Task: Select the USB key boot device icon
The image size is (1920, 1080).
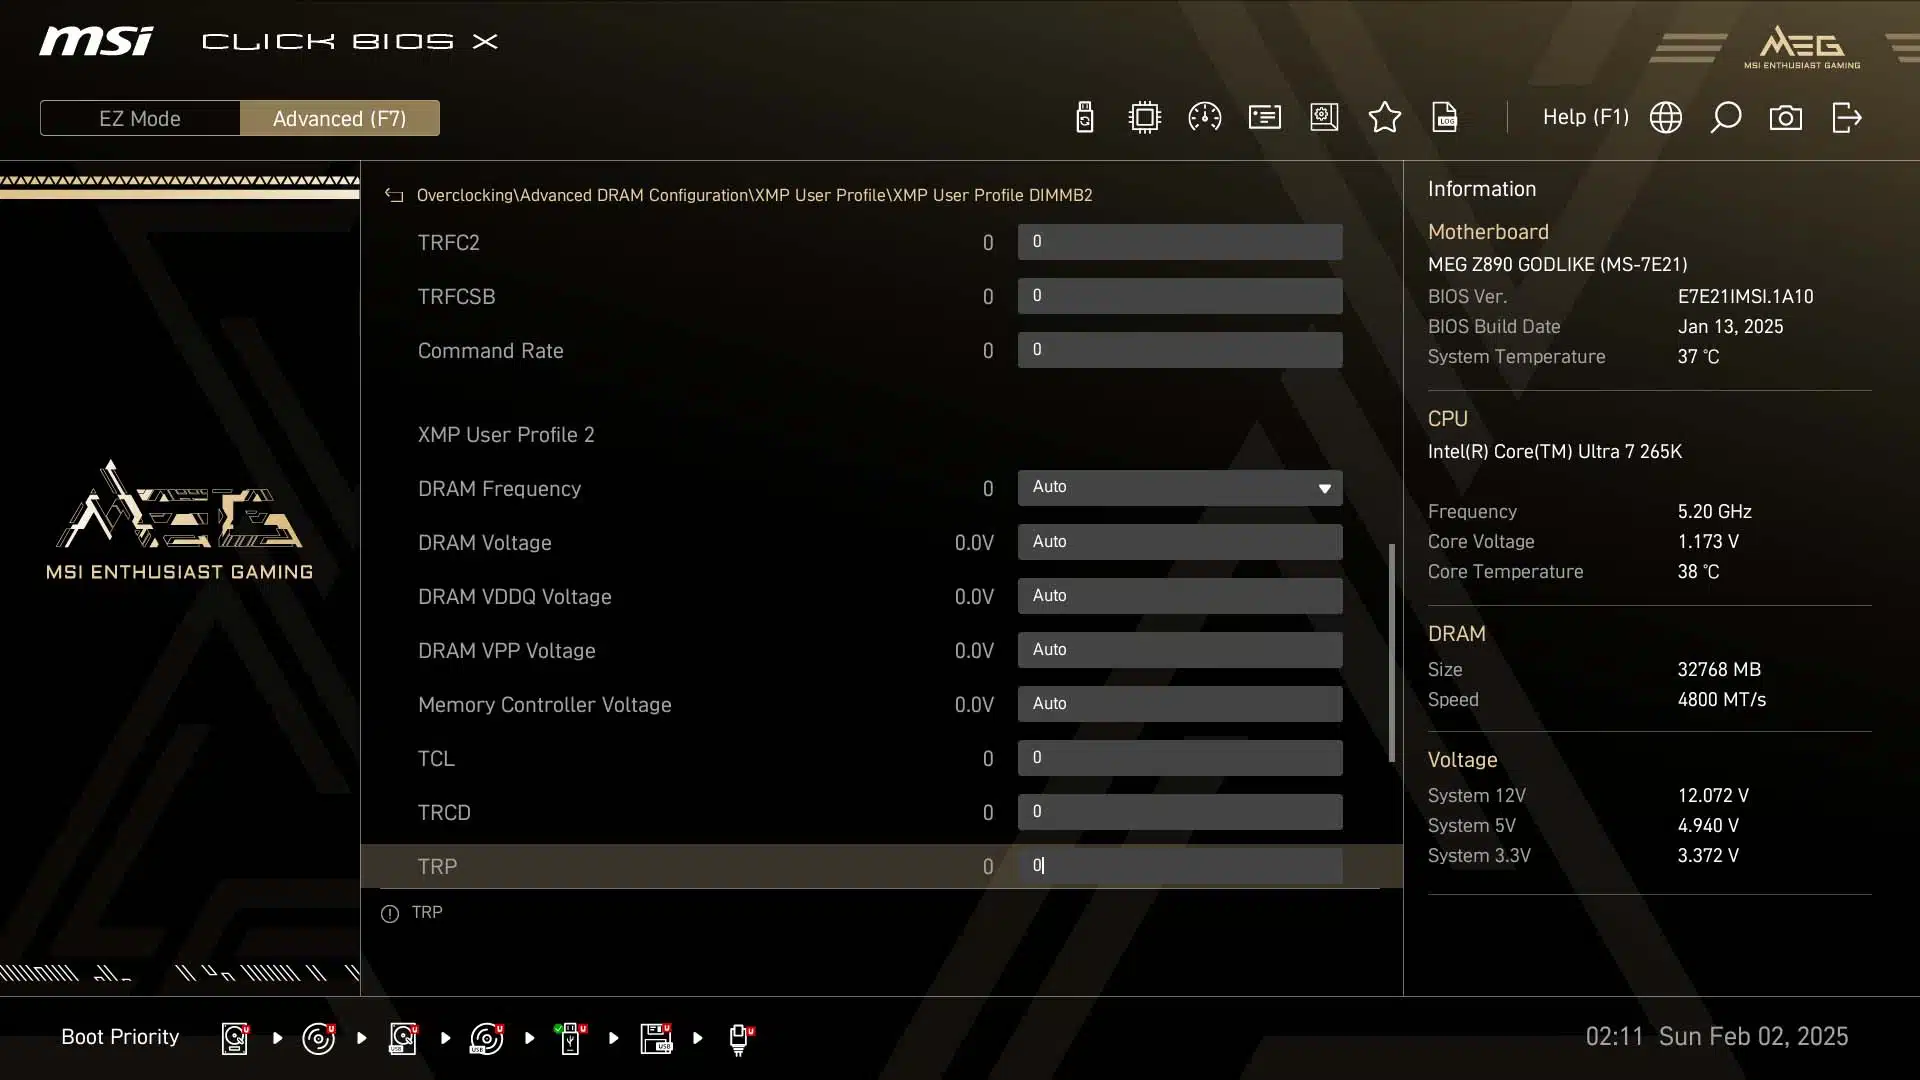Action: 570,1038
